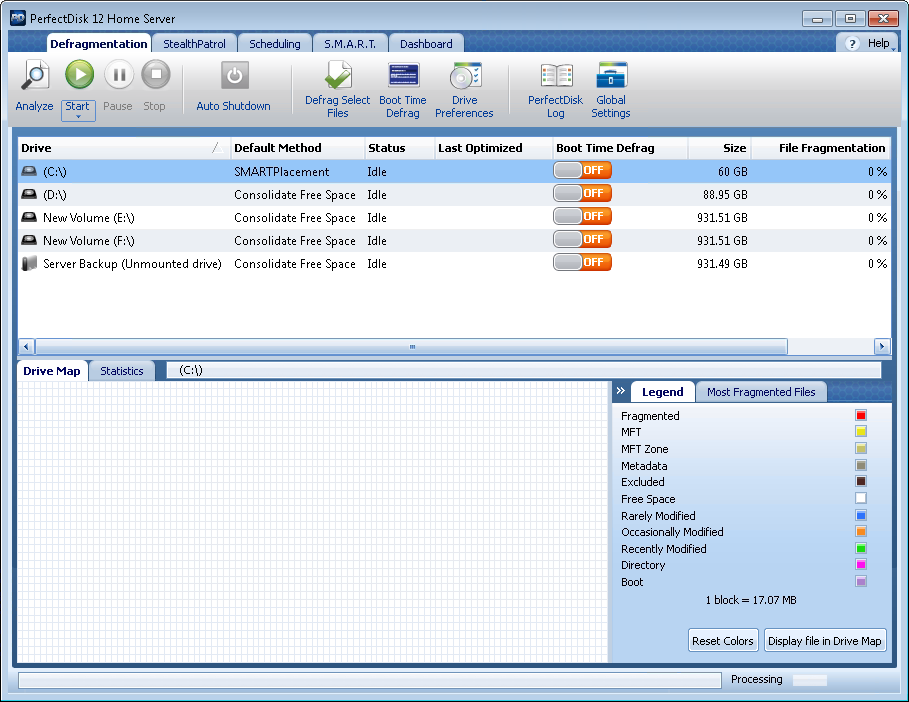Click the MFT yellow color swatch
The image size is (909, 702).
[x=861, y=431]
